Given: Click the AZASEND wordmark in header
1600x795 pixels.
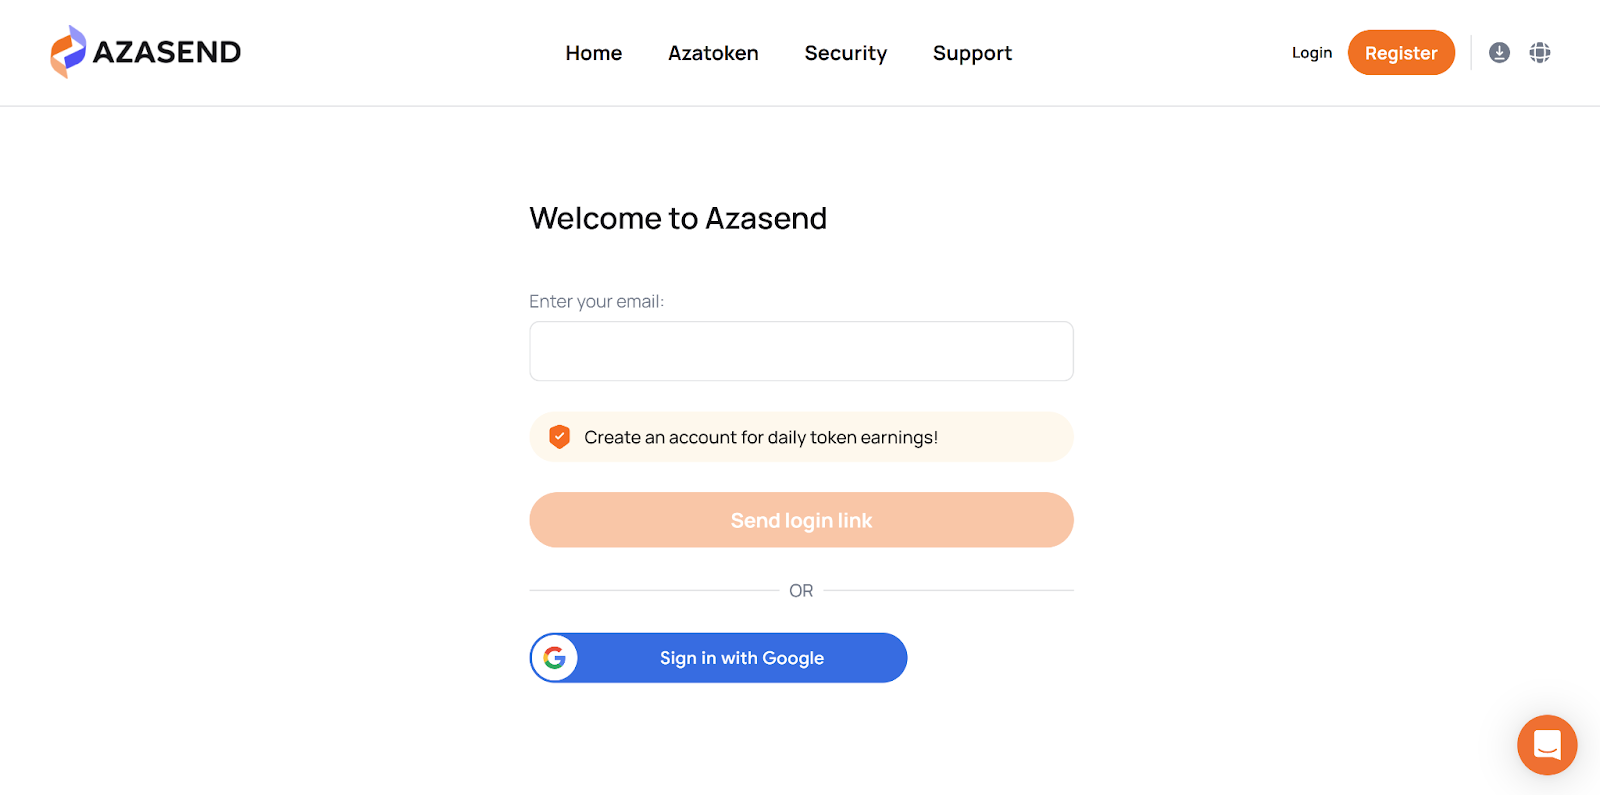Looking at the screenshot, I should tap(167, 52).
